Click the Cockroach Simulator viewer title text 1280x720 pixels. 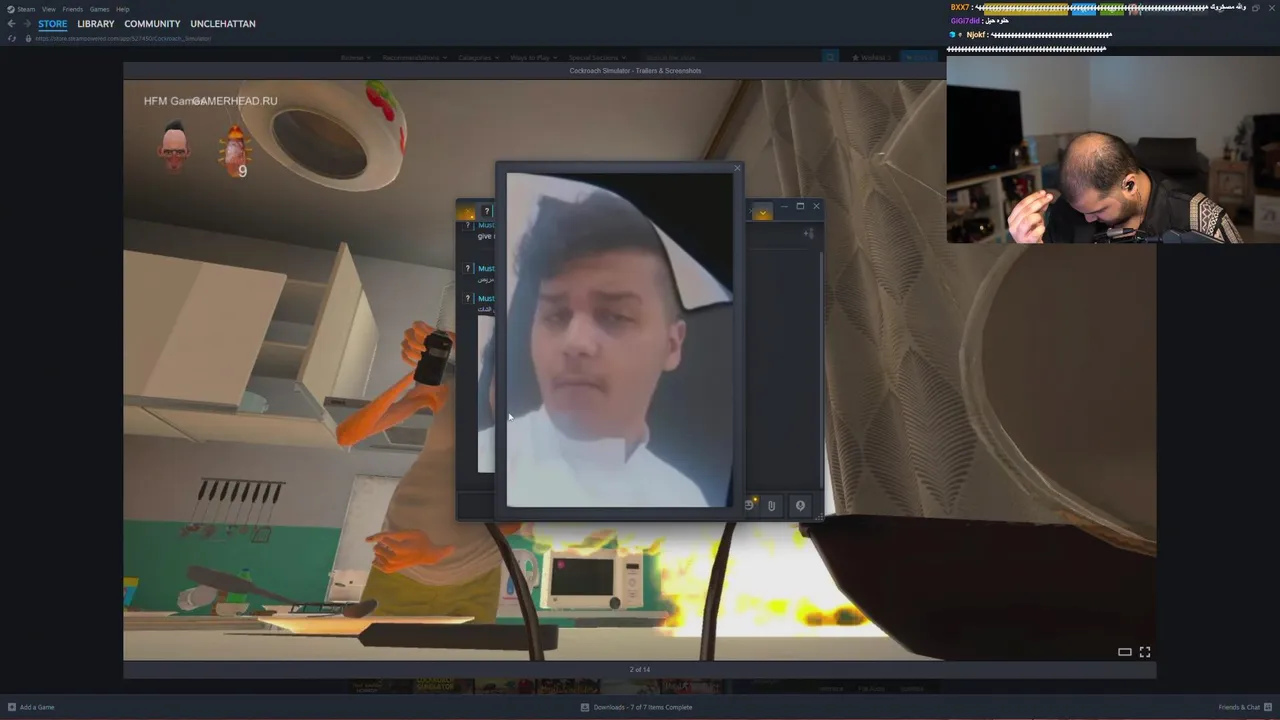635,71
